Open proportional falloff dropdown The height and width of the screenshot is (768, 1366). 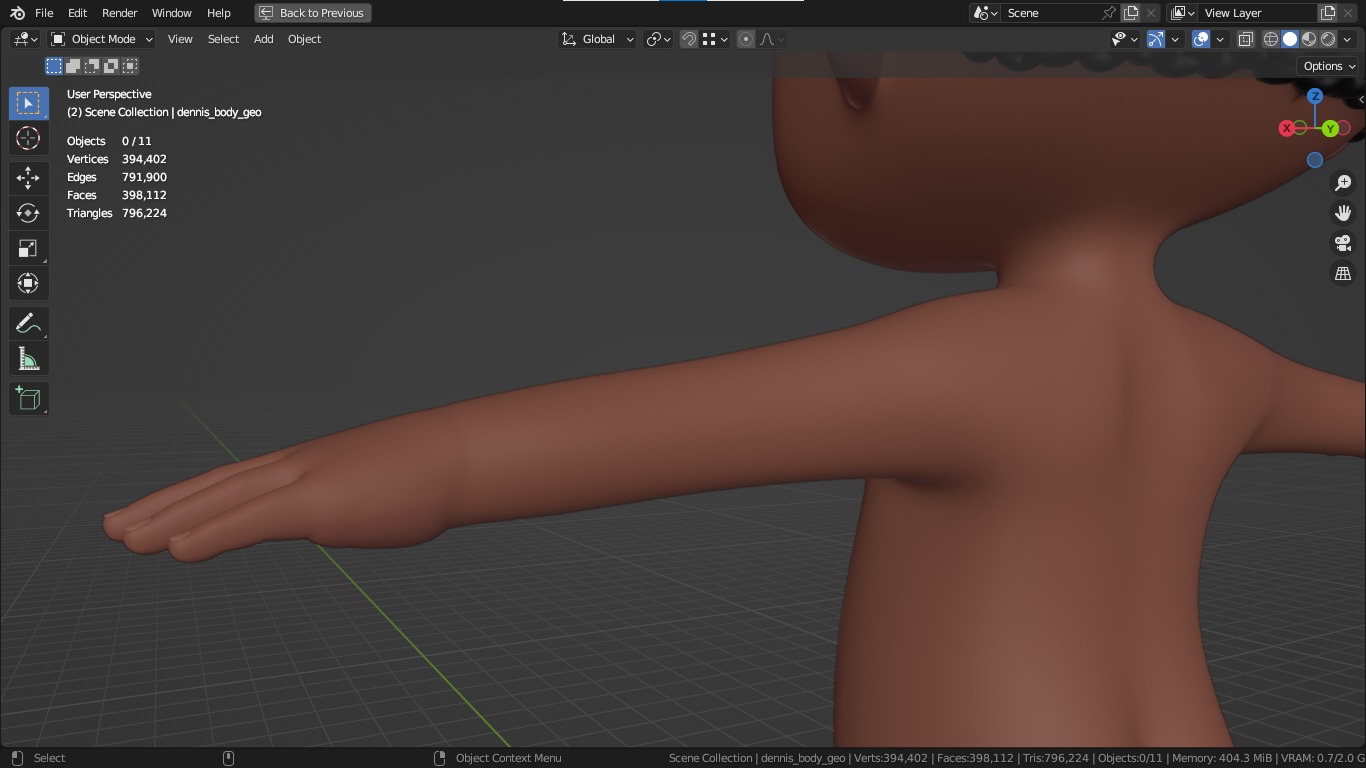click(x=772, y=39)
